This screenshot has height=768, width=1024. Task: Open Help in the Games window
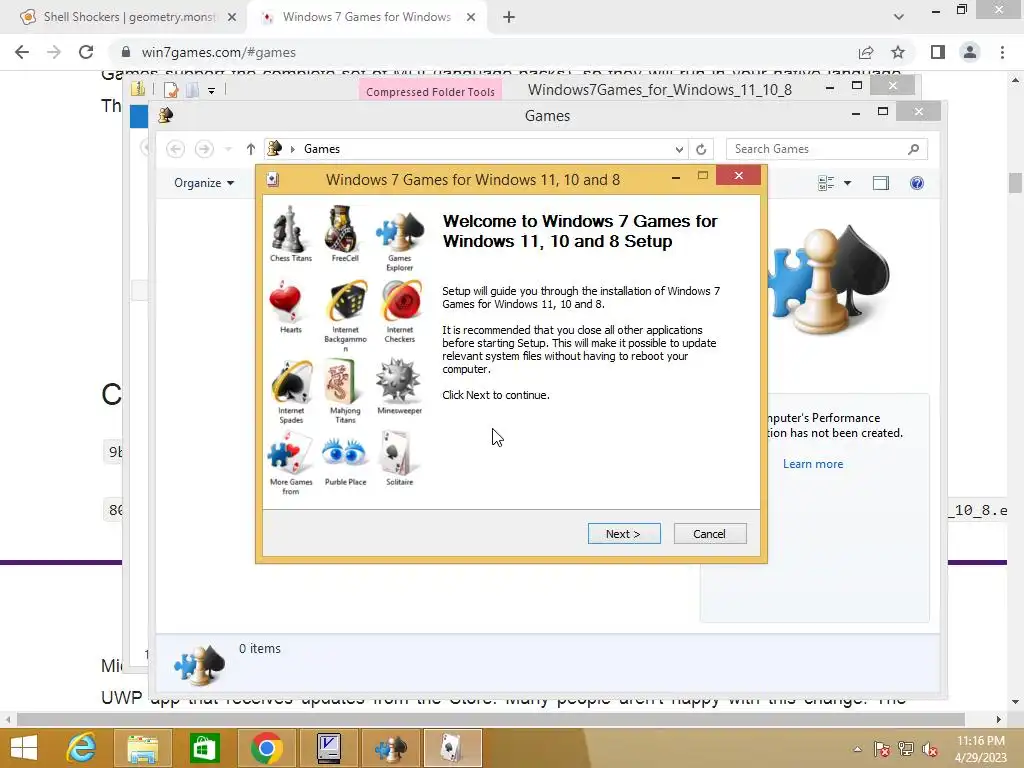917,184
